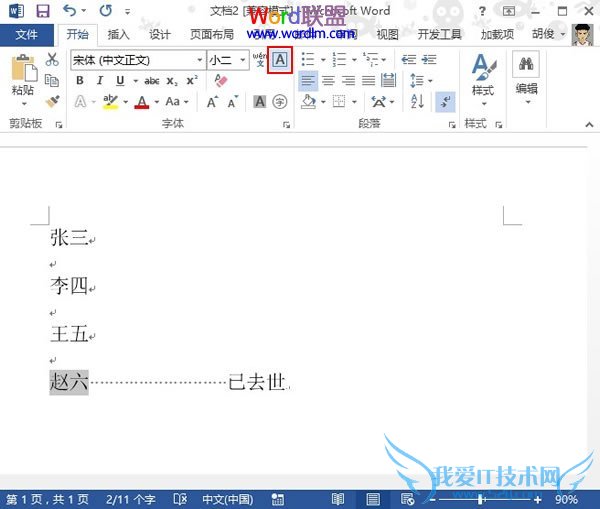Click language 中文(中国) in status bar

coord(228,499)
